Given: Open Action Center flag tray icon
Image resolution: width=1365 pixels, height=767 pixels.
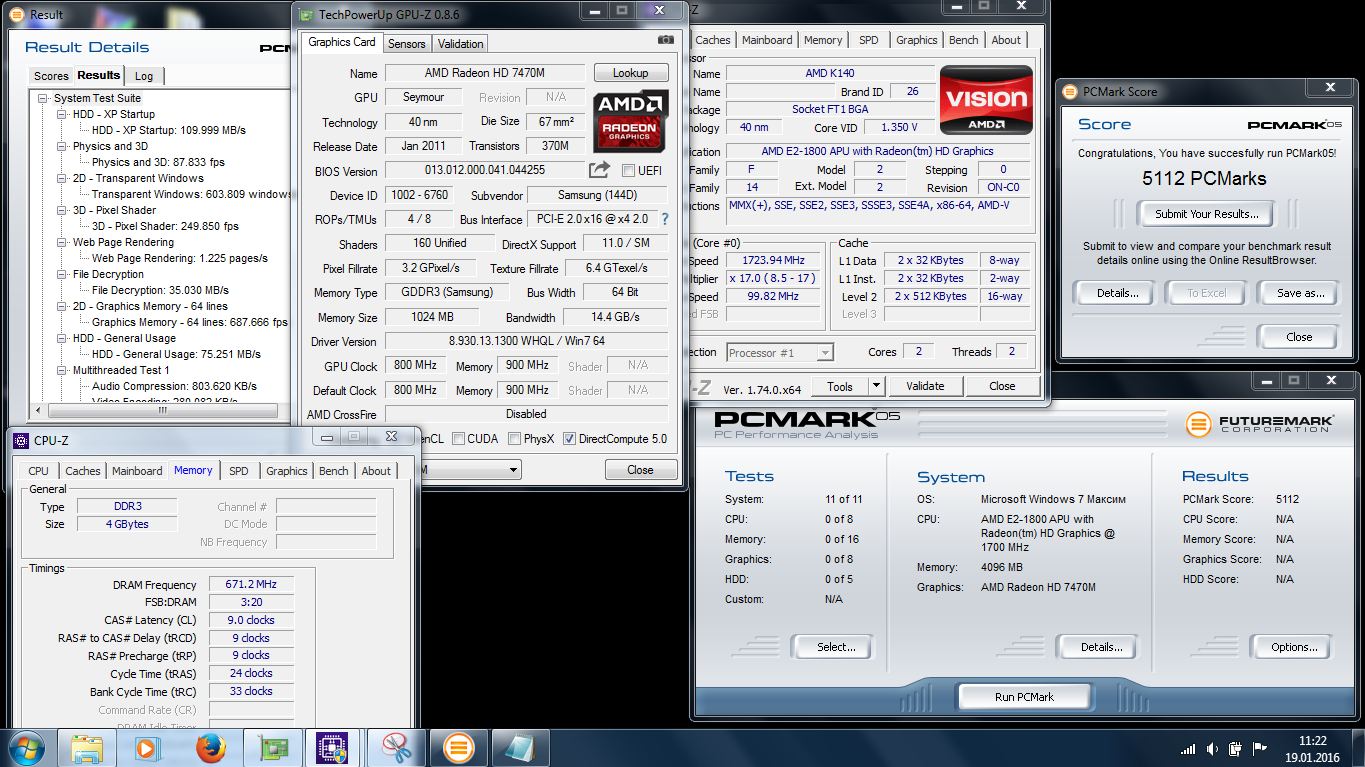Looking at the screenshot, I should click(x=1260, y=749).
